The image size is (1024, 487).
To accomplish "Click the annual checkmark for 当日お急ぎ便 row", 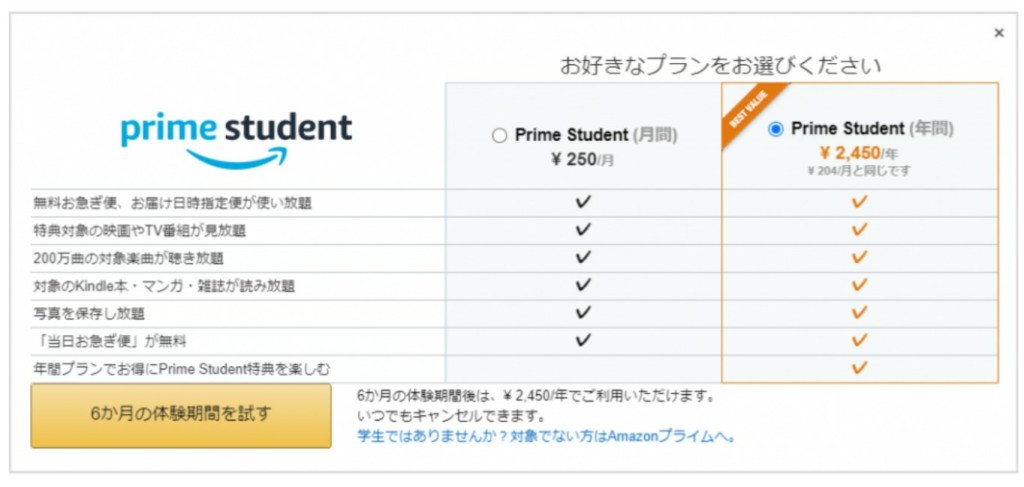I will click(x=859, y=340).
